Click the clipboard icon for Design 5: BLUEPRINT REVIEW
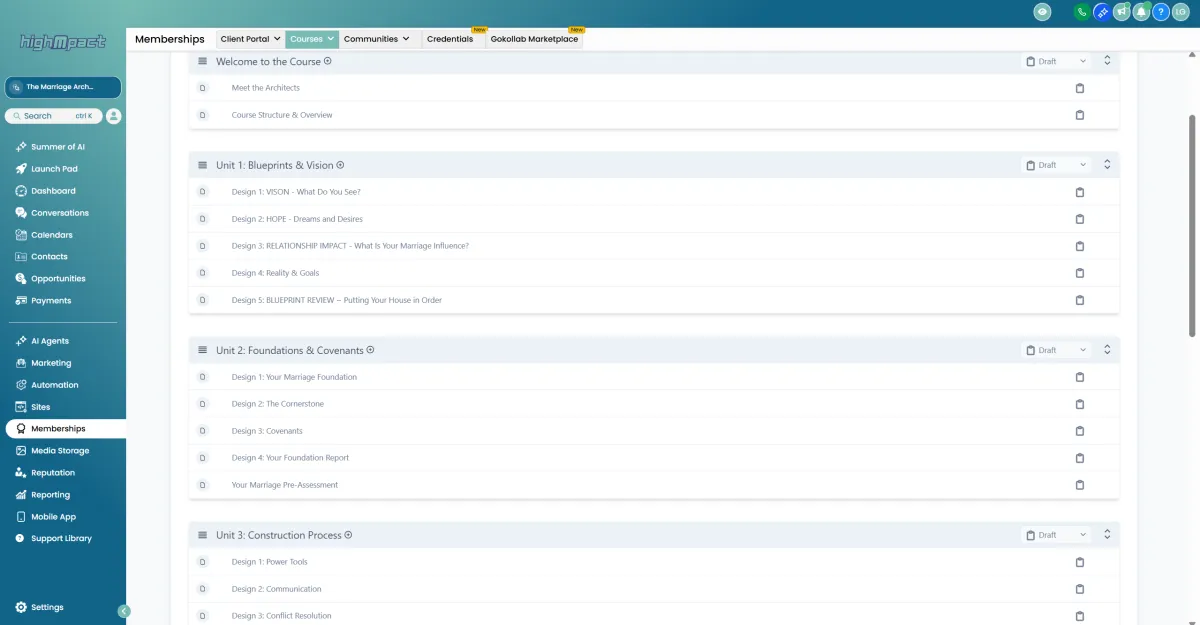Screen dimensions: 1200x625 tap(1079, 300)
